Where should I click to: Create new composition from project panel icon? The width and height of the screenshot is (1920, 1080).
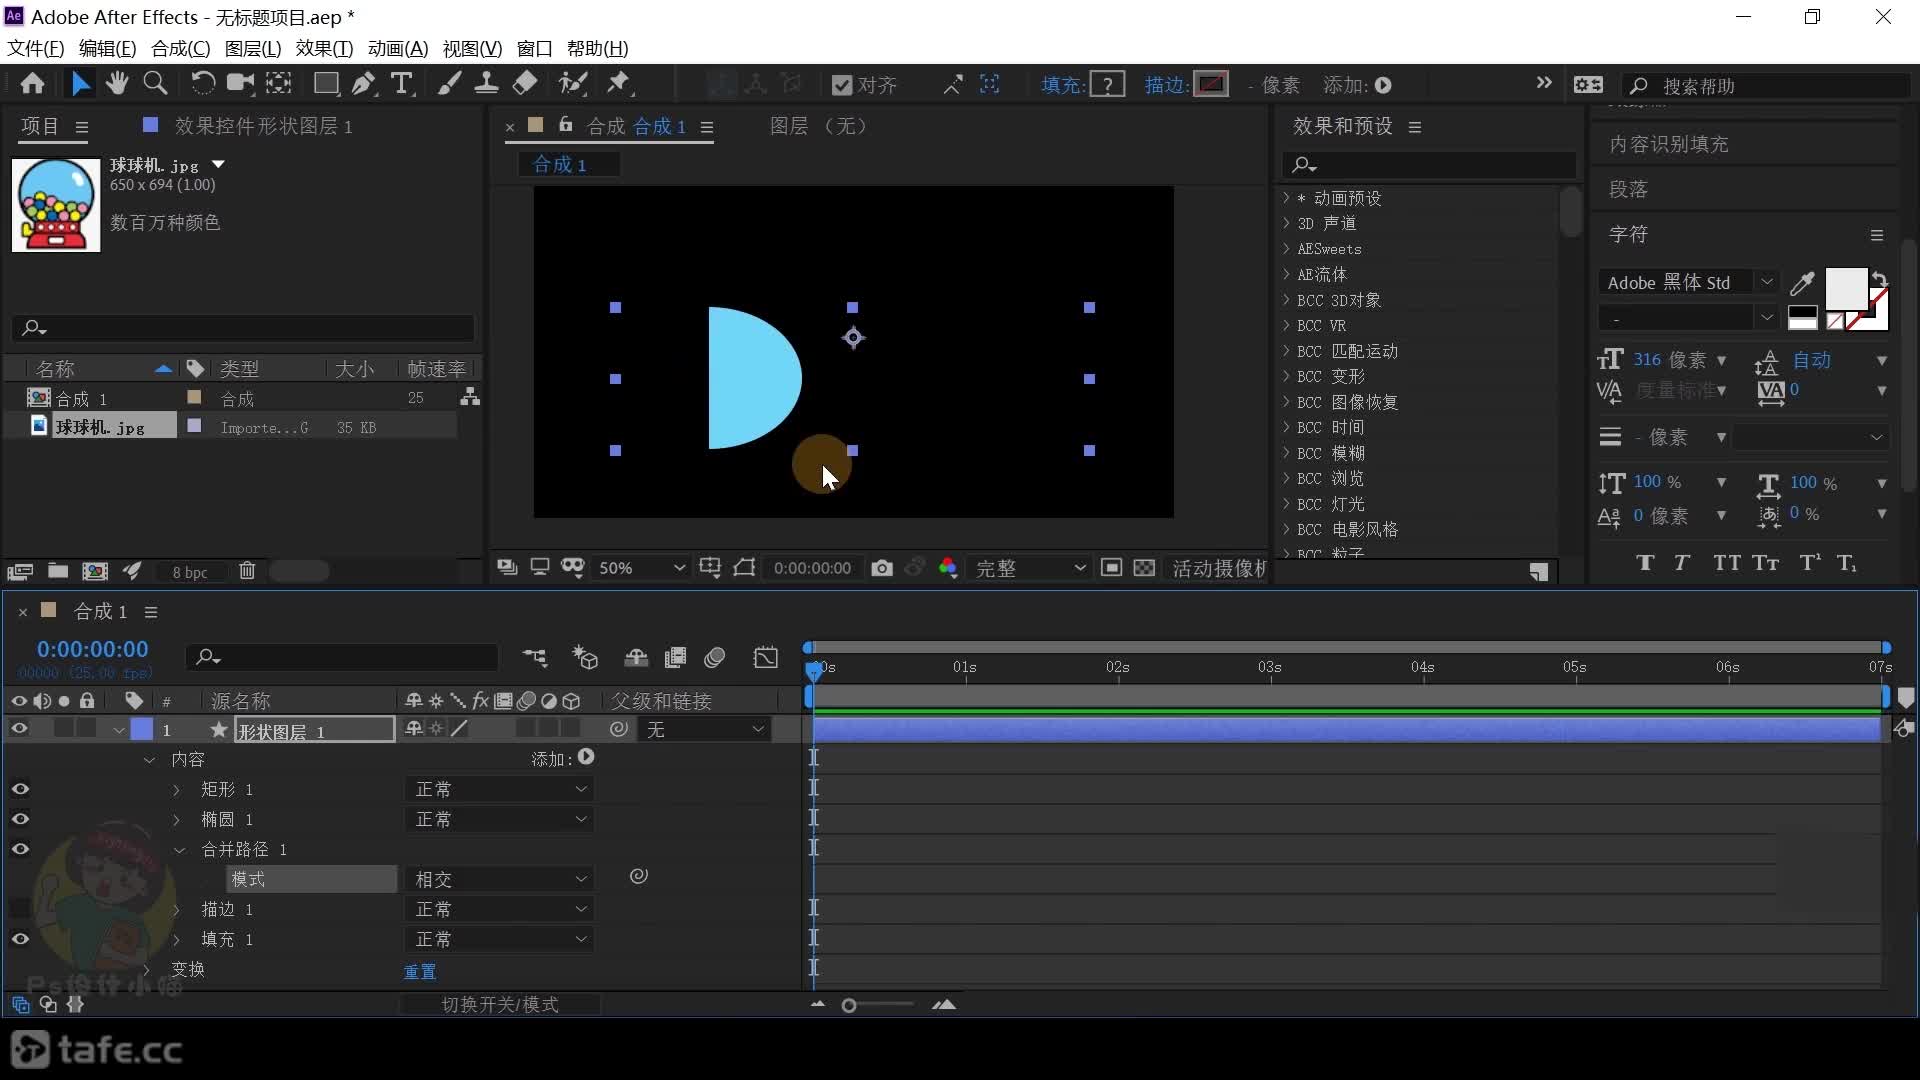pos(95,571)
